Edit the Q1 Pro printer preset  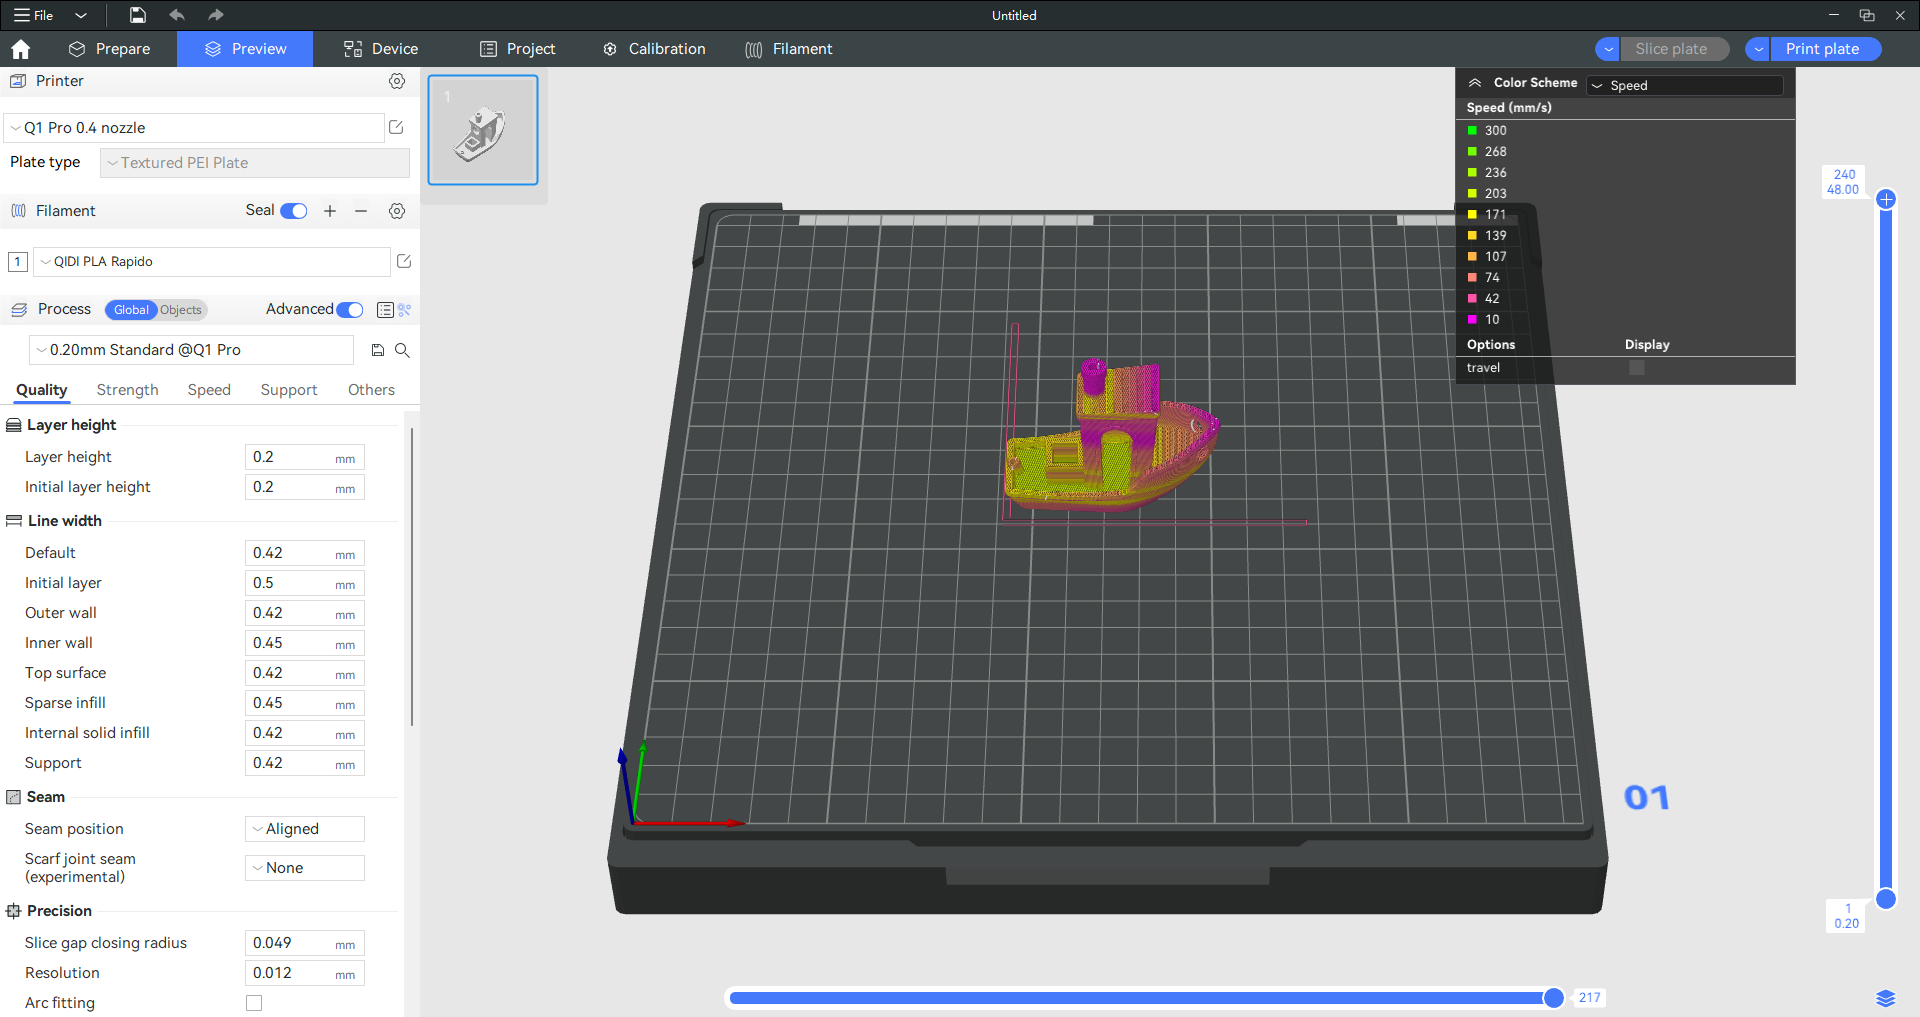(396, 127)
